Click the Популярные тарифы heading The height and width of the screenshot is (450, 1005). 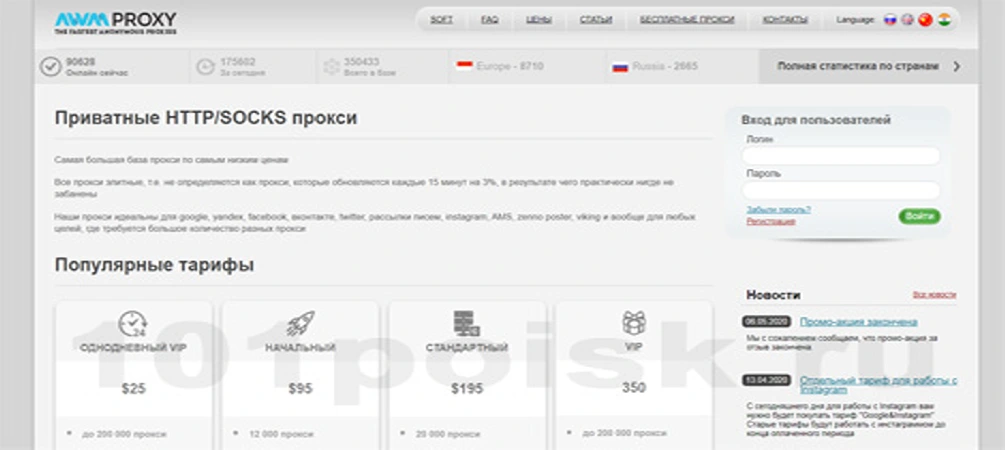click(x=154, y=265)
